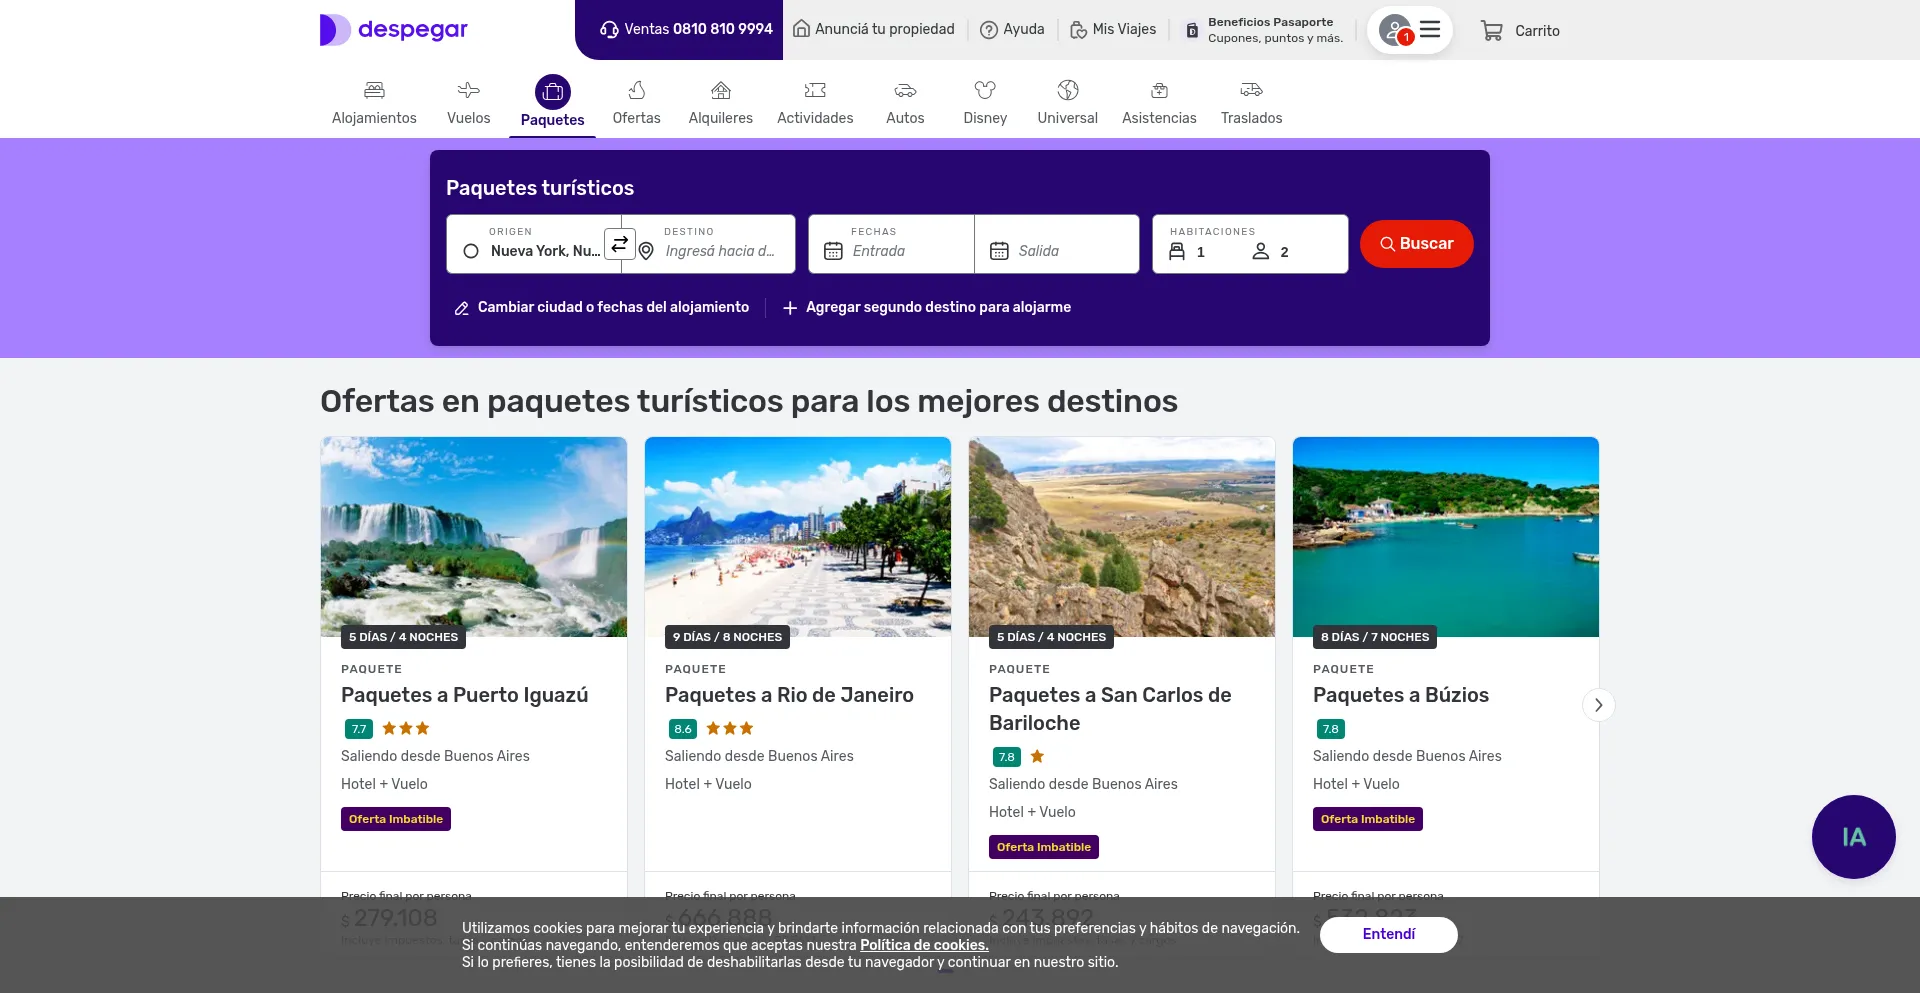
Task: Open the Salida date picker
Action: 1057,250
